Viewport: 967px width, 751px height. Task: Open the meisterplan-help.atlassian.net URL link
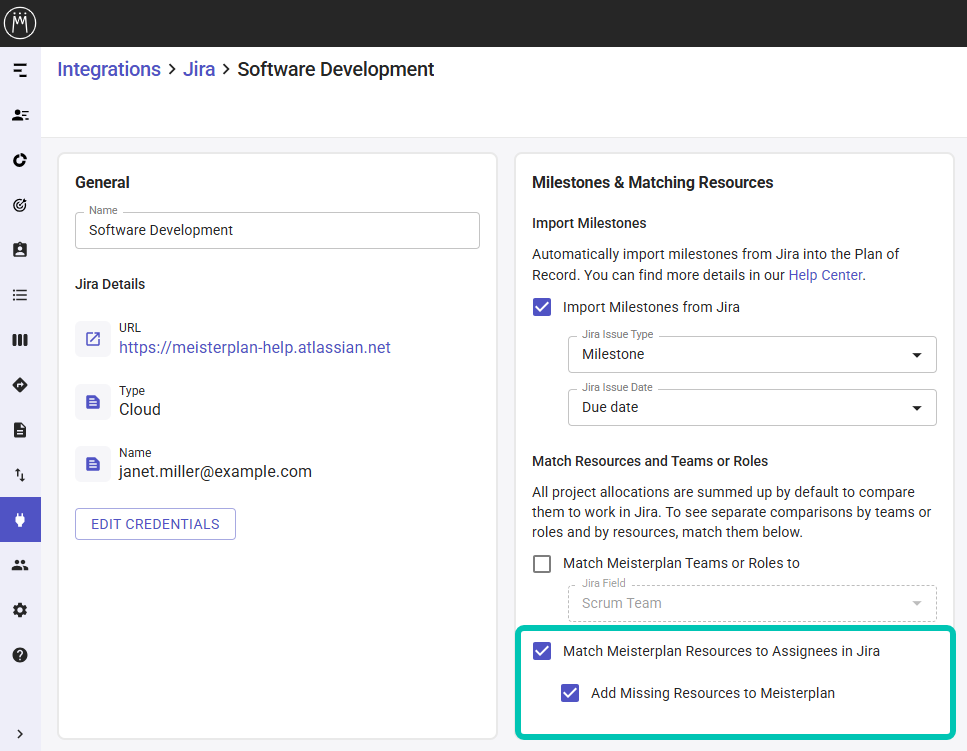(255, 348)
